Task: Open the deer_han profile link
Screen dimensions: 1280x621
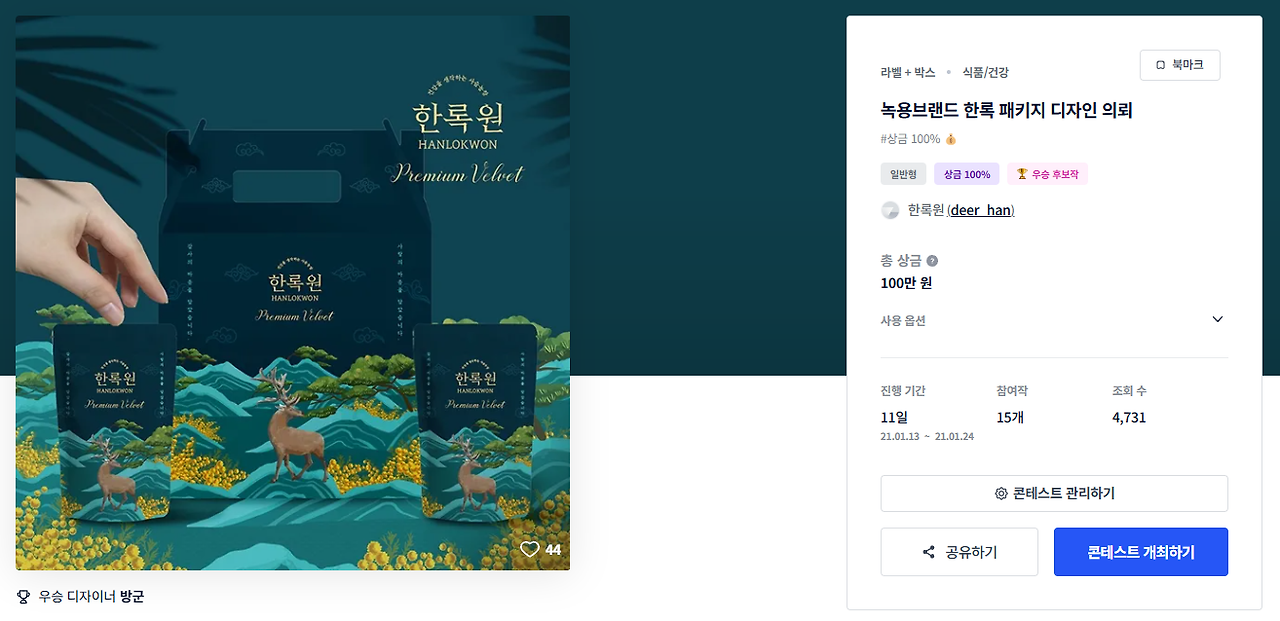Action: click(981, 210)
